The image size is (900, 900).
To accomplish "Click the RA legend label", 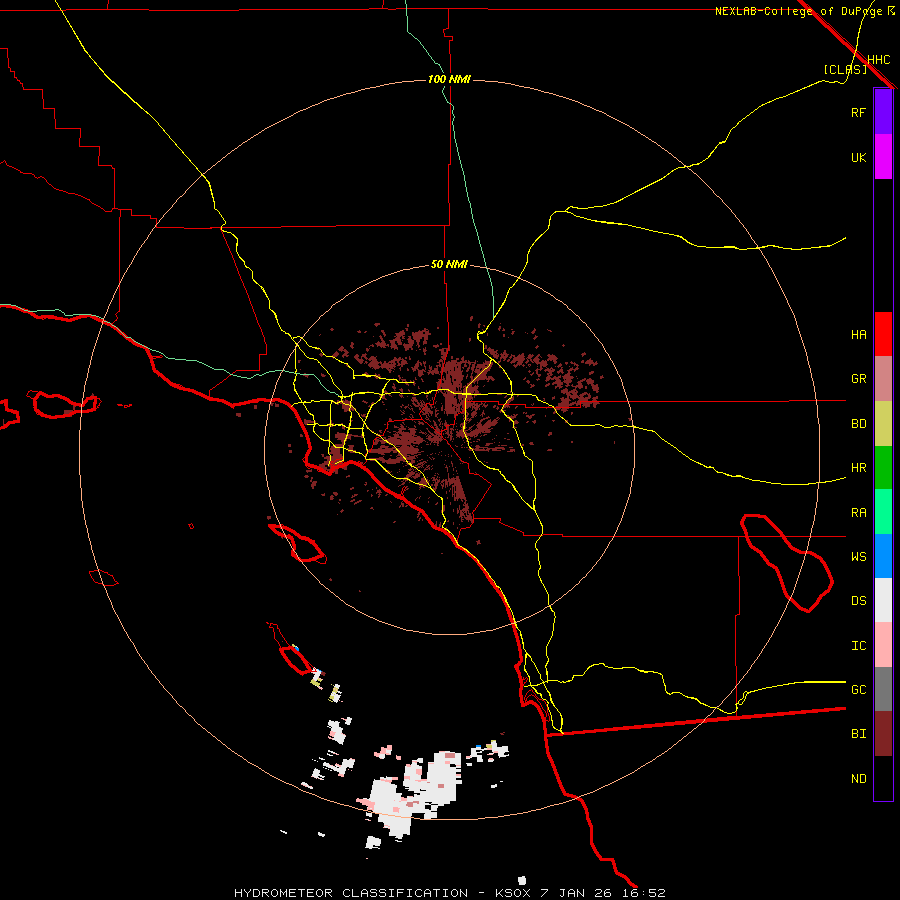I will coord(858,512).
